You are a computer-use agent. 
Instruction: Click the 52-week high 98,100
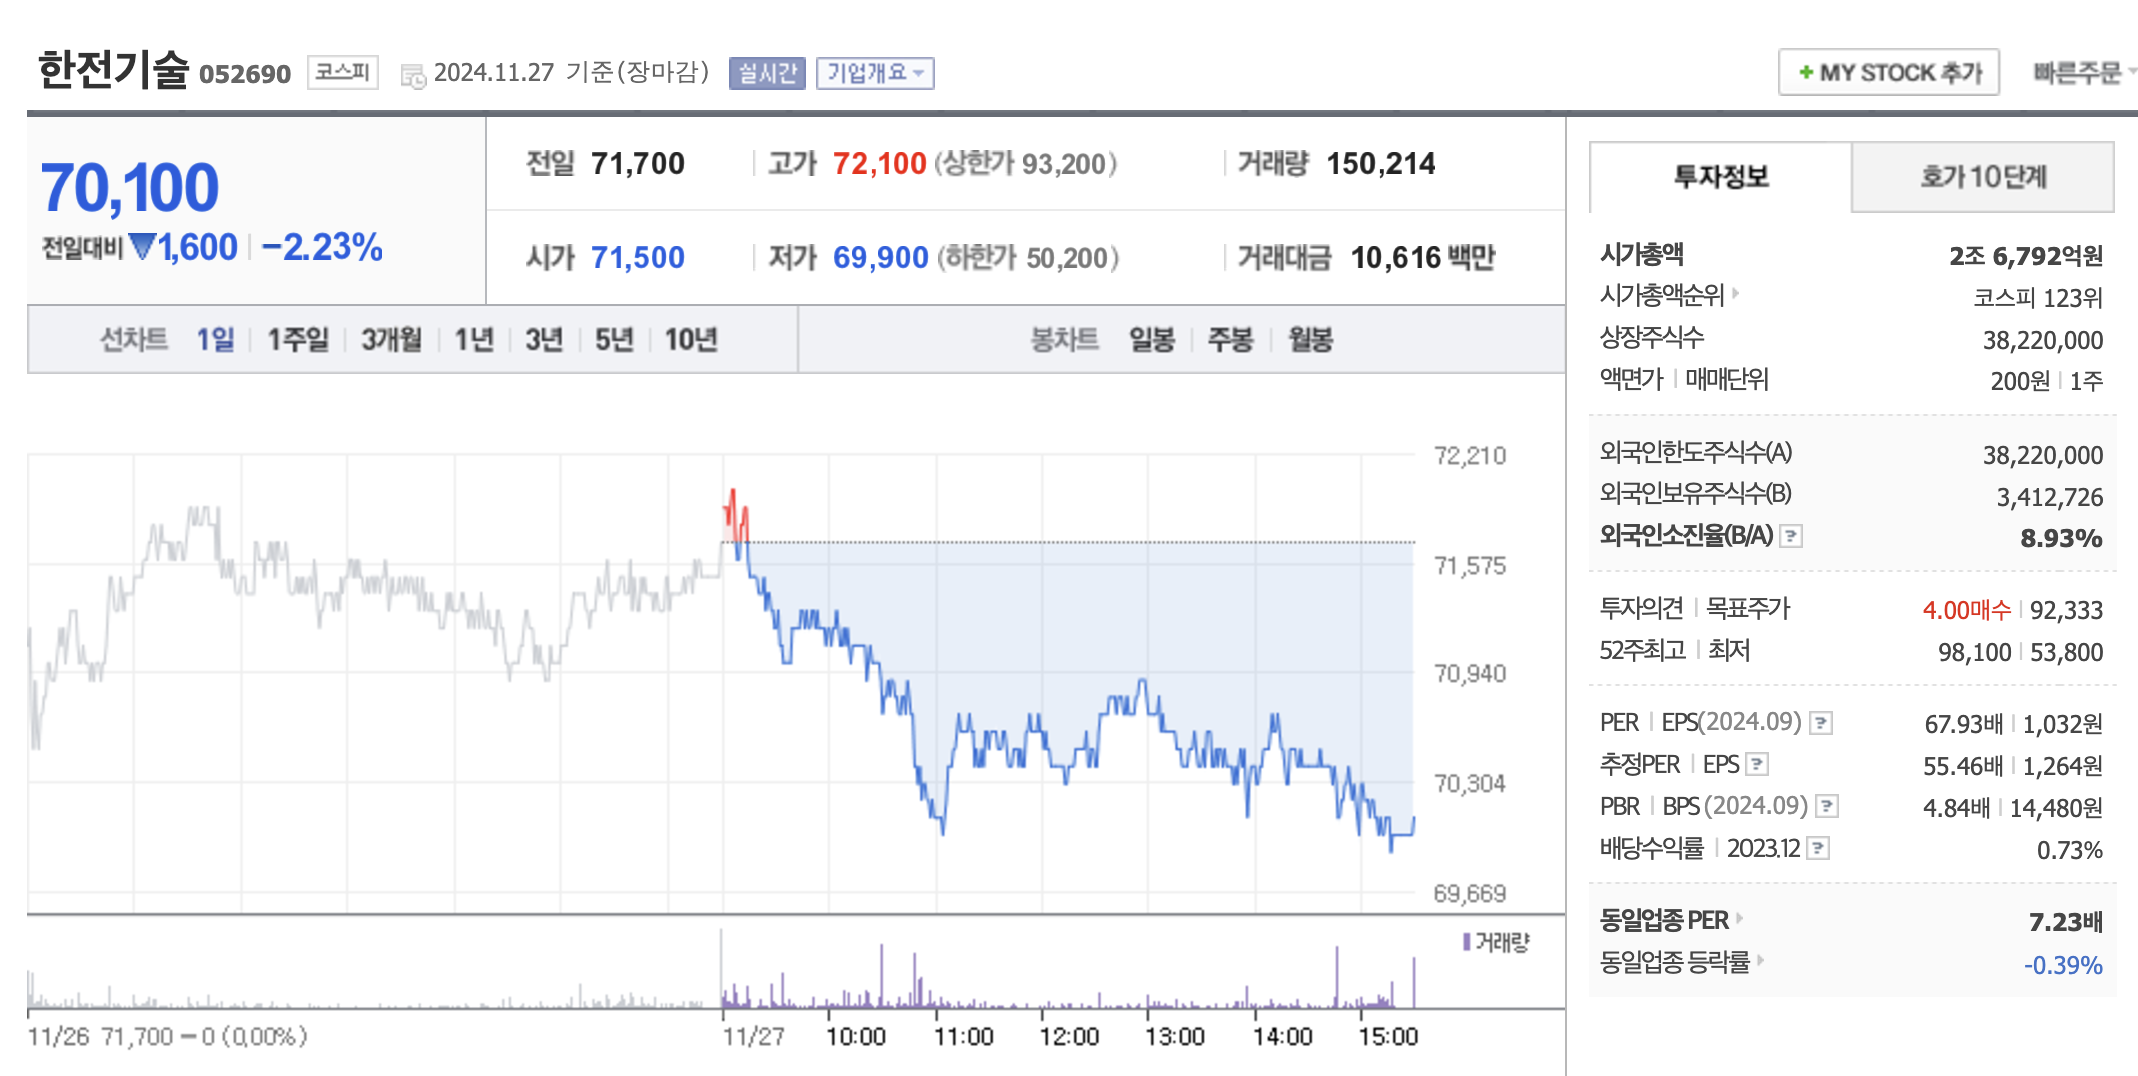[1974, 652]
